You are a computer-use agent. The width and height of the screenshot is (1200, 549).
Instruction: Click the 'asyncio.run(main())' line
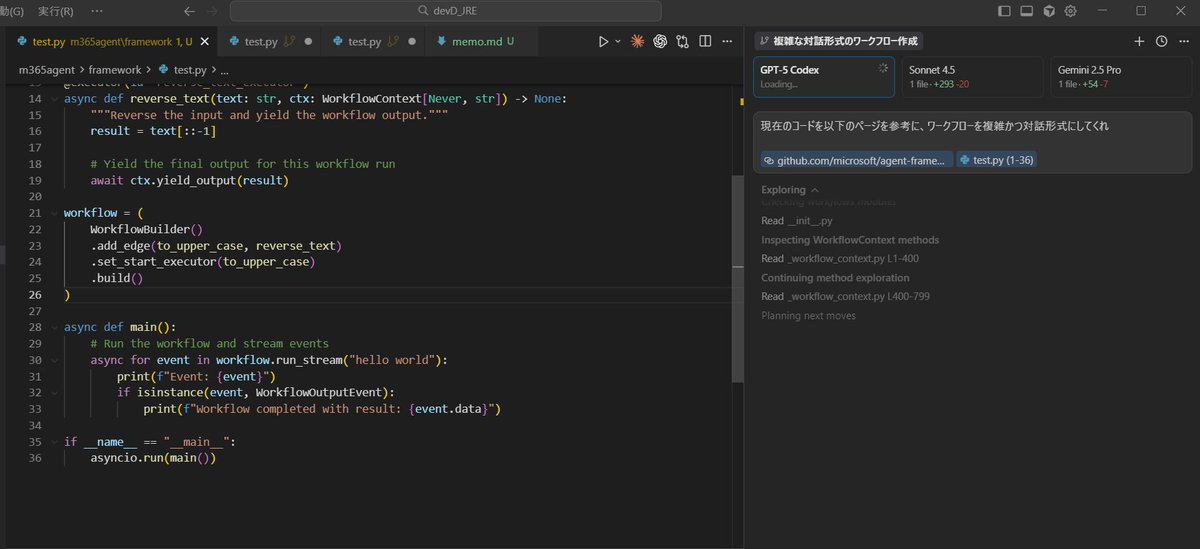pyautogui.click(x=153, y=458)
